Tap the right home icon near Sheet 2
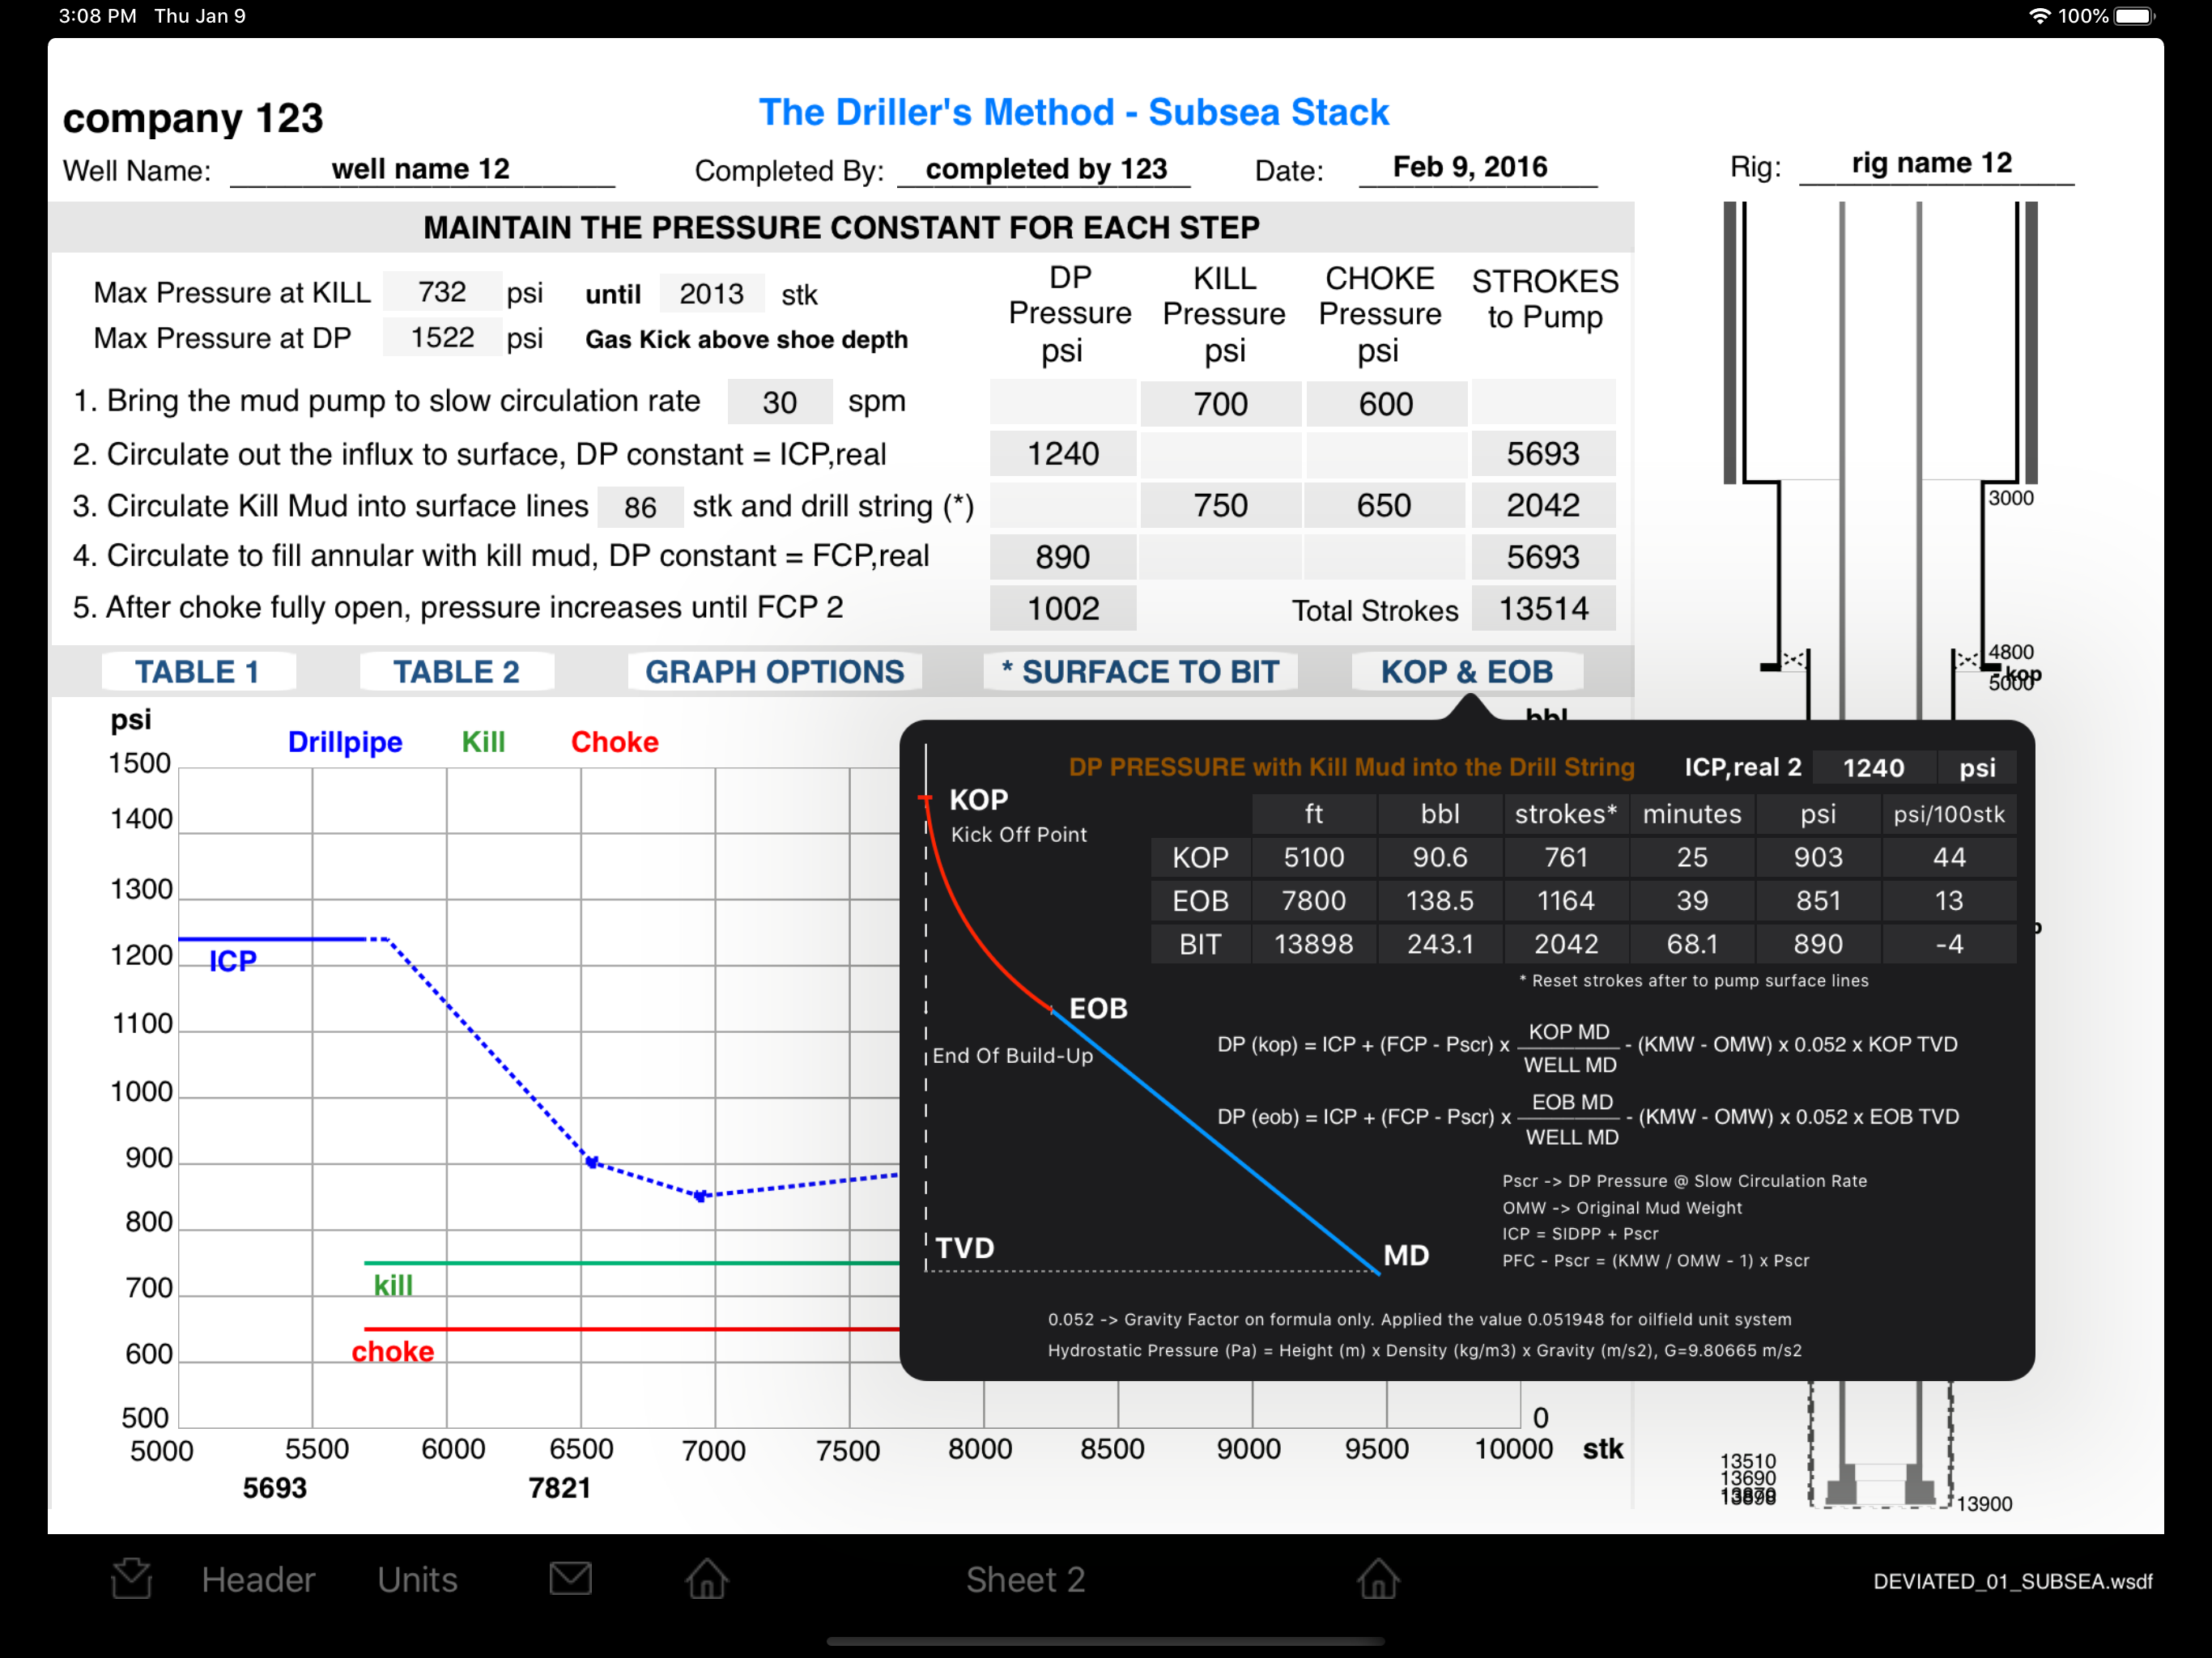The width and height of the screenshot is (2212, 1658). click(1377, 1579)
